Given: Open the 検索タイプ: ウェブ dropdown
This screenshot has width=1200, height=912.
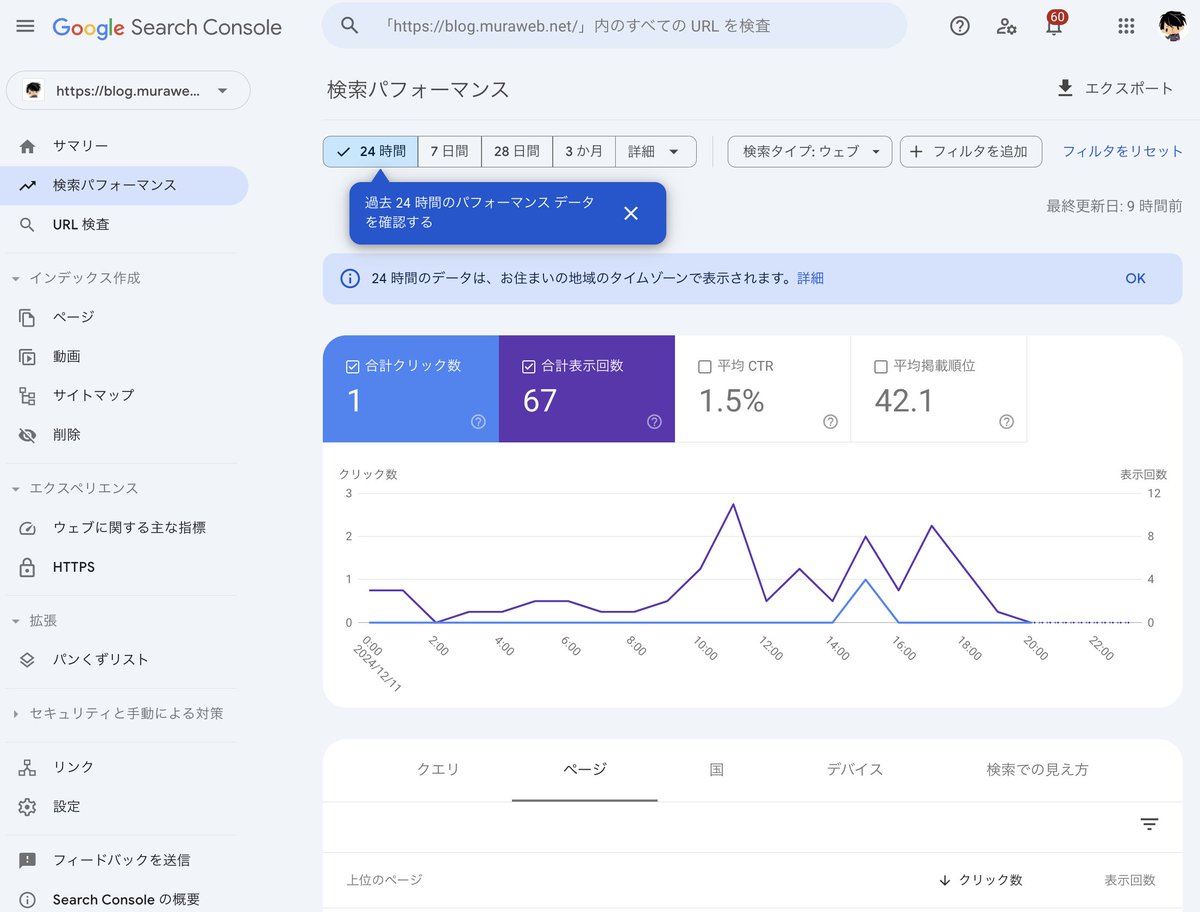Looking at the screenshot, I should pos(810,151).
